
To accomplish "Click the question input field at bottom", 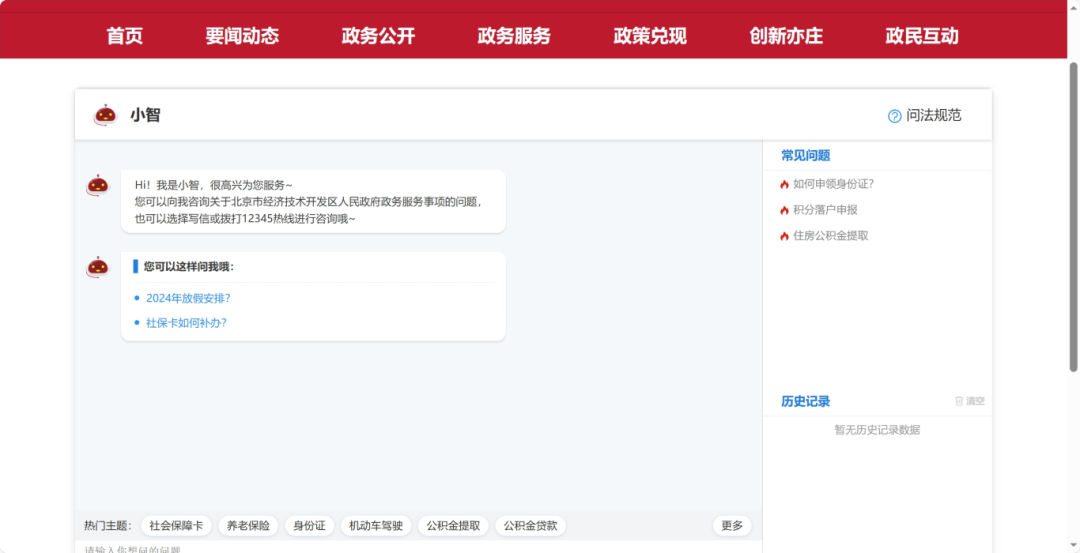I will coord(418,547).
